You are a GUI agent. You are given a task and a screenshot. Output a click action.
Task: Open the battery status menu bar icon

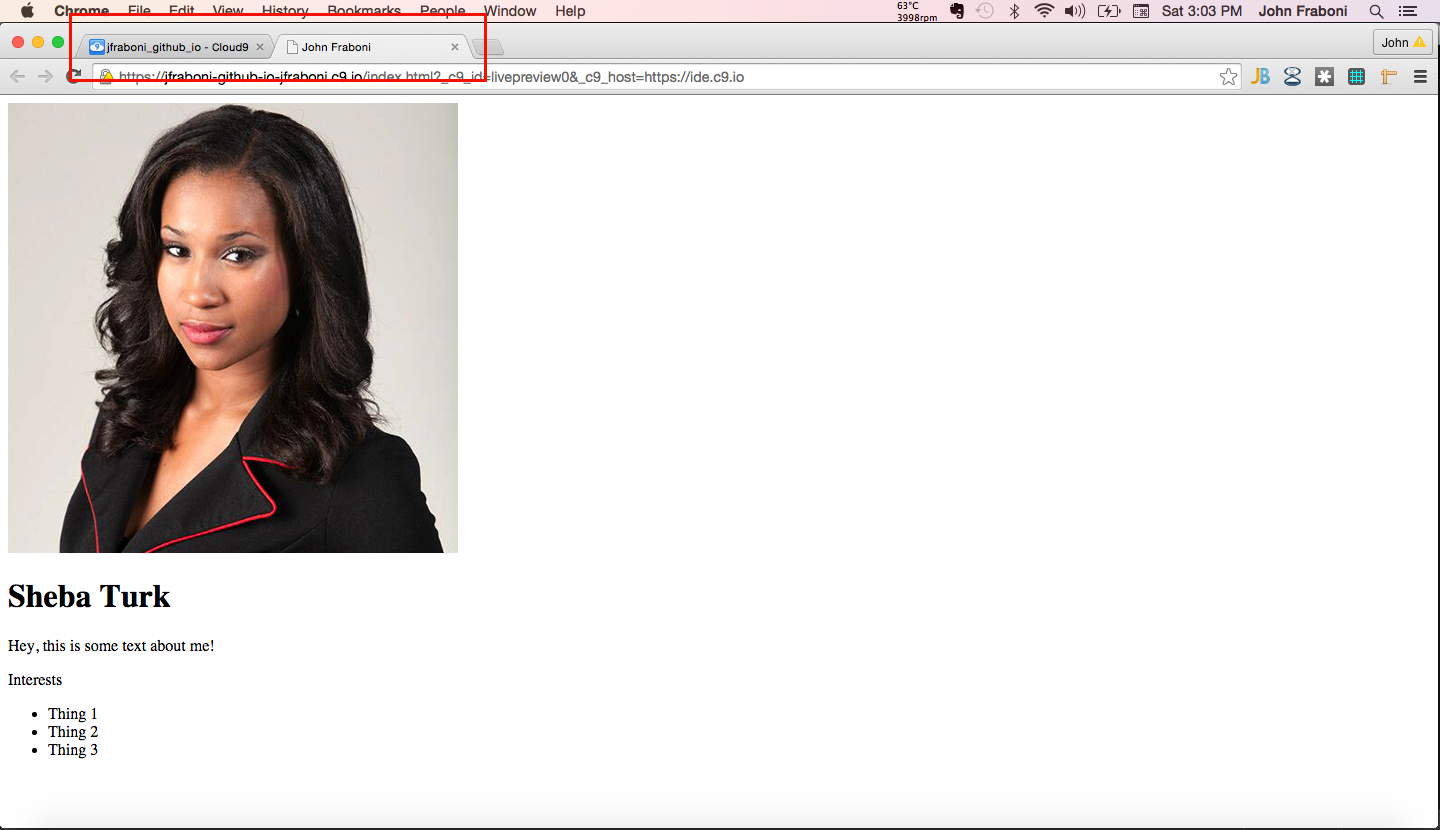[x=1108, y=11]
